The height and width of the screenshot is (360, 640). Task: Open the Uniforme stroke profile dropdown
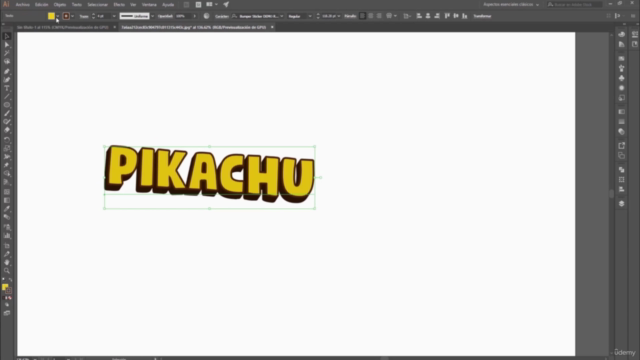152,16
